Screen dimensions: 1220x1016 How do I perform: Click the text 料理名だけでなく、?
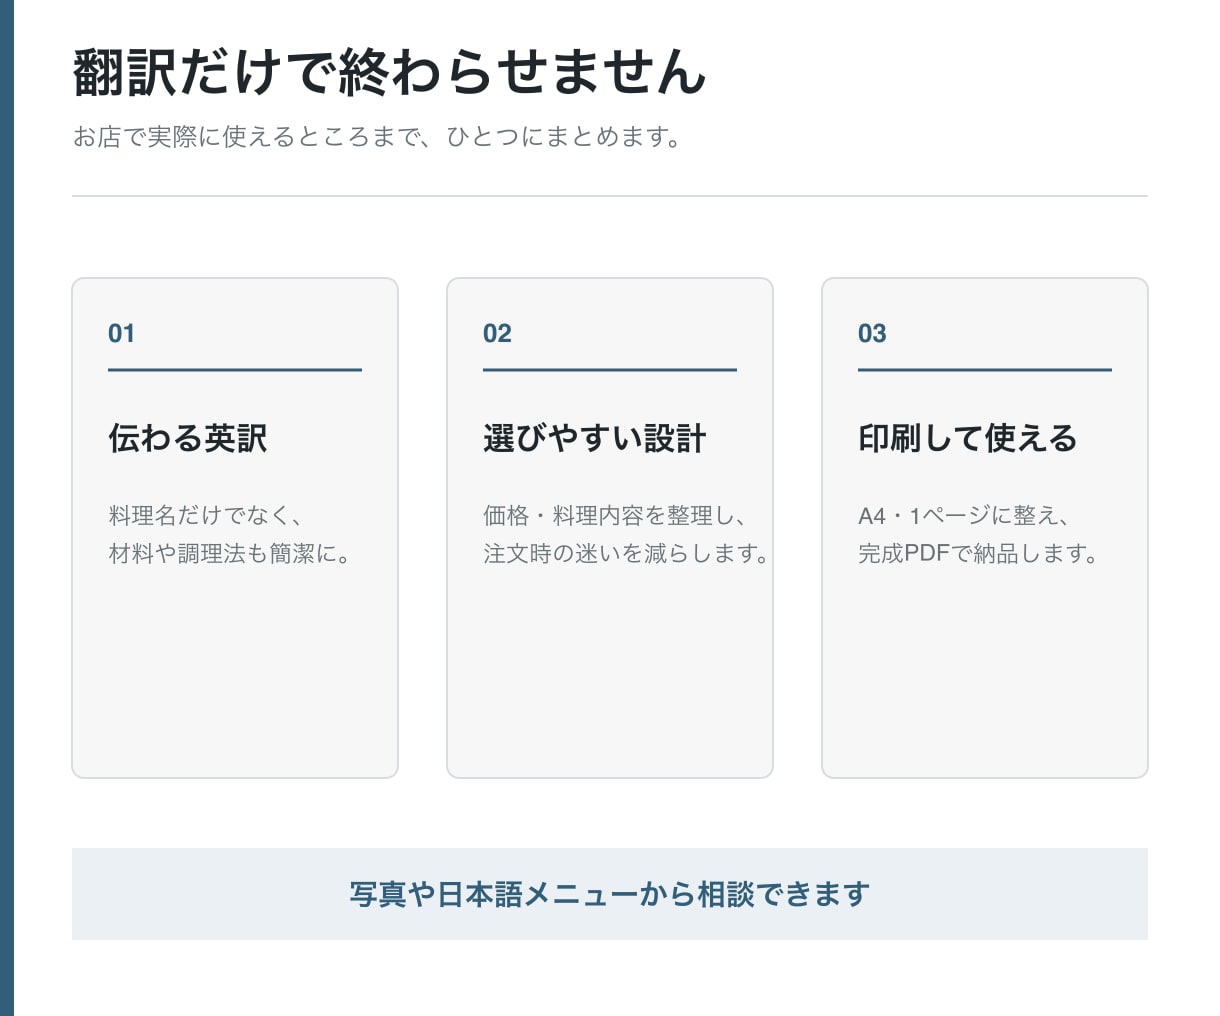[x=206, y=515]
